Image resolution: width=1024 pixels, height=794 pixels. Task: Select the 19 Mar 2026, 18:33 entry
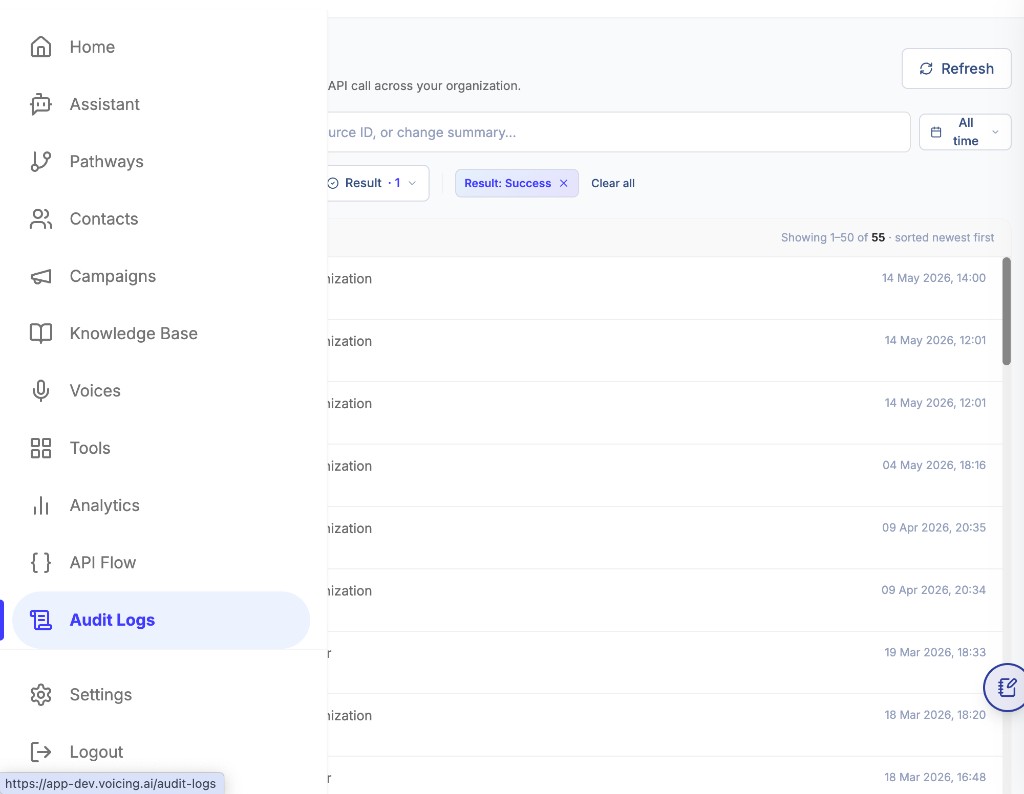[x=664, y=662]
